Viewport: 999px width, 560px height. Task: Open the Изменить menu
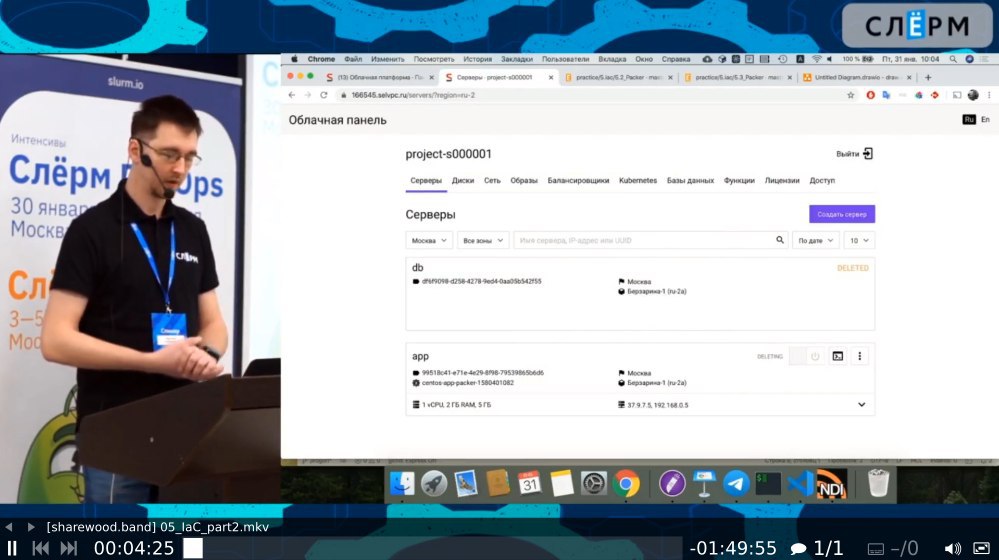pos(387,59)
